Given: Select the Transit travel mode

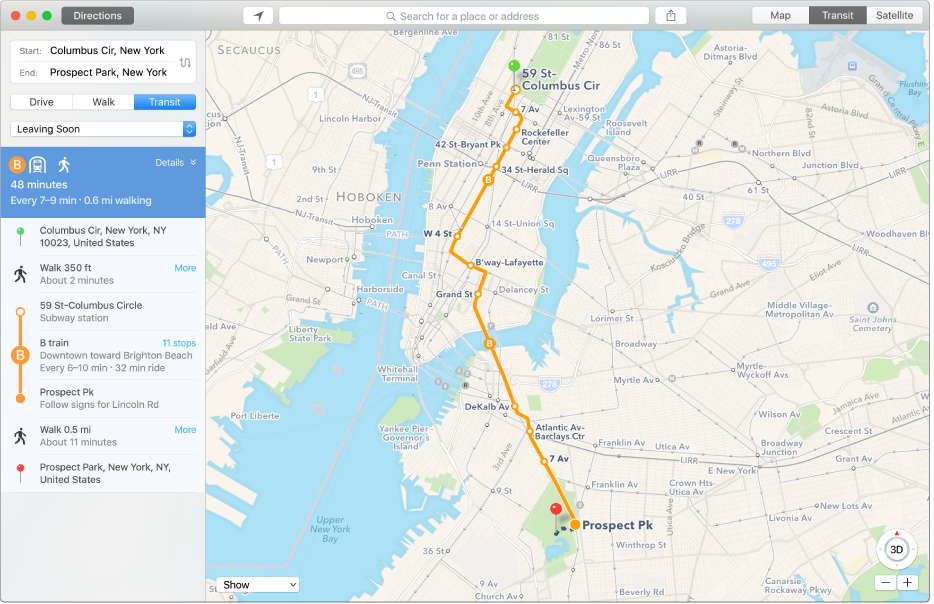Looking at the screenshot, I should click(165, 102).
